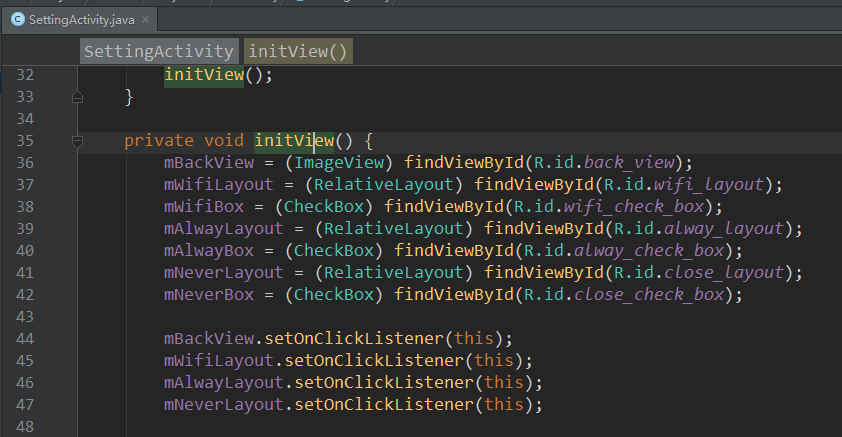Viewport: 842px width, 437px height.
Task: Click the initView() call on line 32
Action: pyautogui.click(x=204, y=75)
